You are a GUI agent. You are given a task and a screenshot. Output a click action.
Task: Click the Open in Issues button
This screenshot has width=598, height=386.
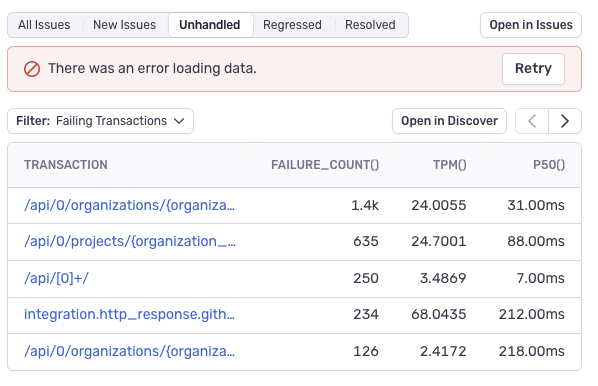[x=531, y=25]
